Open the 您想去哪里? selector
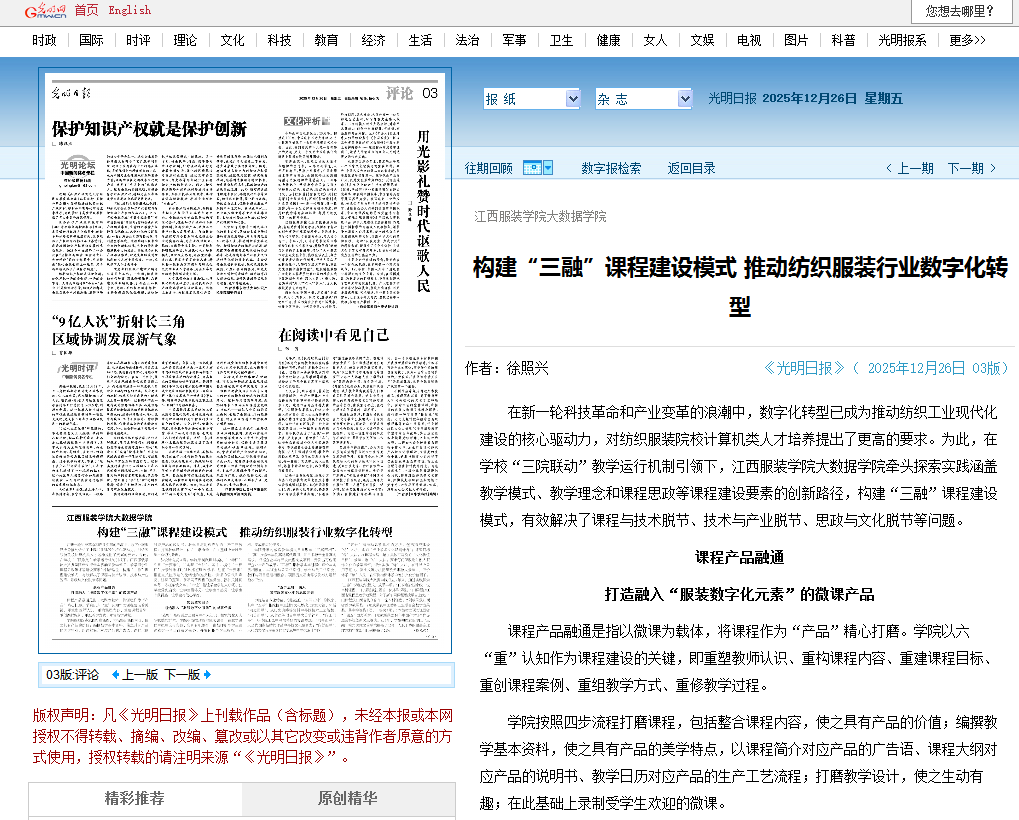This screenshot has height=820, width=1019. 960,12
